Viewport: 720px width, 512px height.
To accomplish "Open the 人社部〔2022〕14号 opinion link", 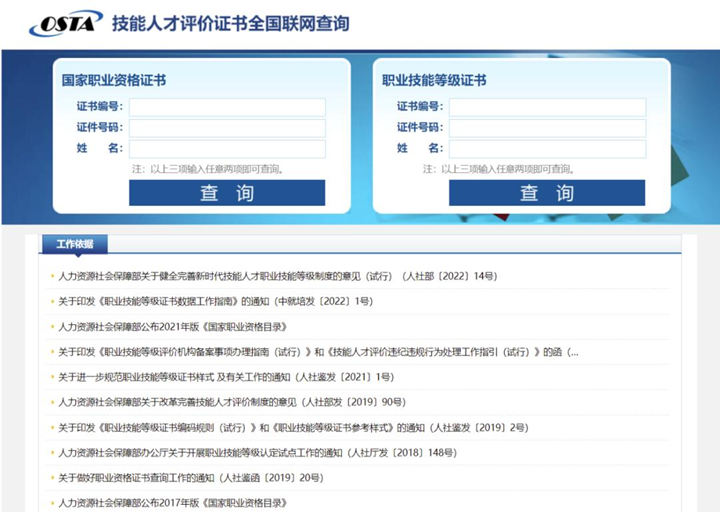I will click(277, 276).
